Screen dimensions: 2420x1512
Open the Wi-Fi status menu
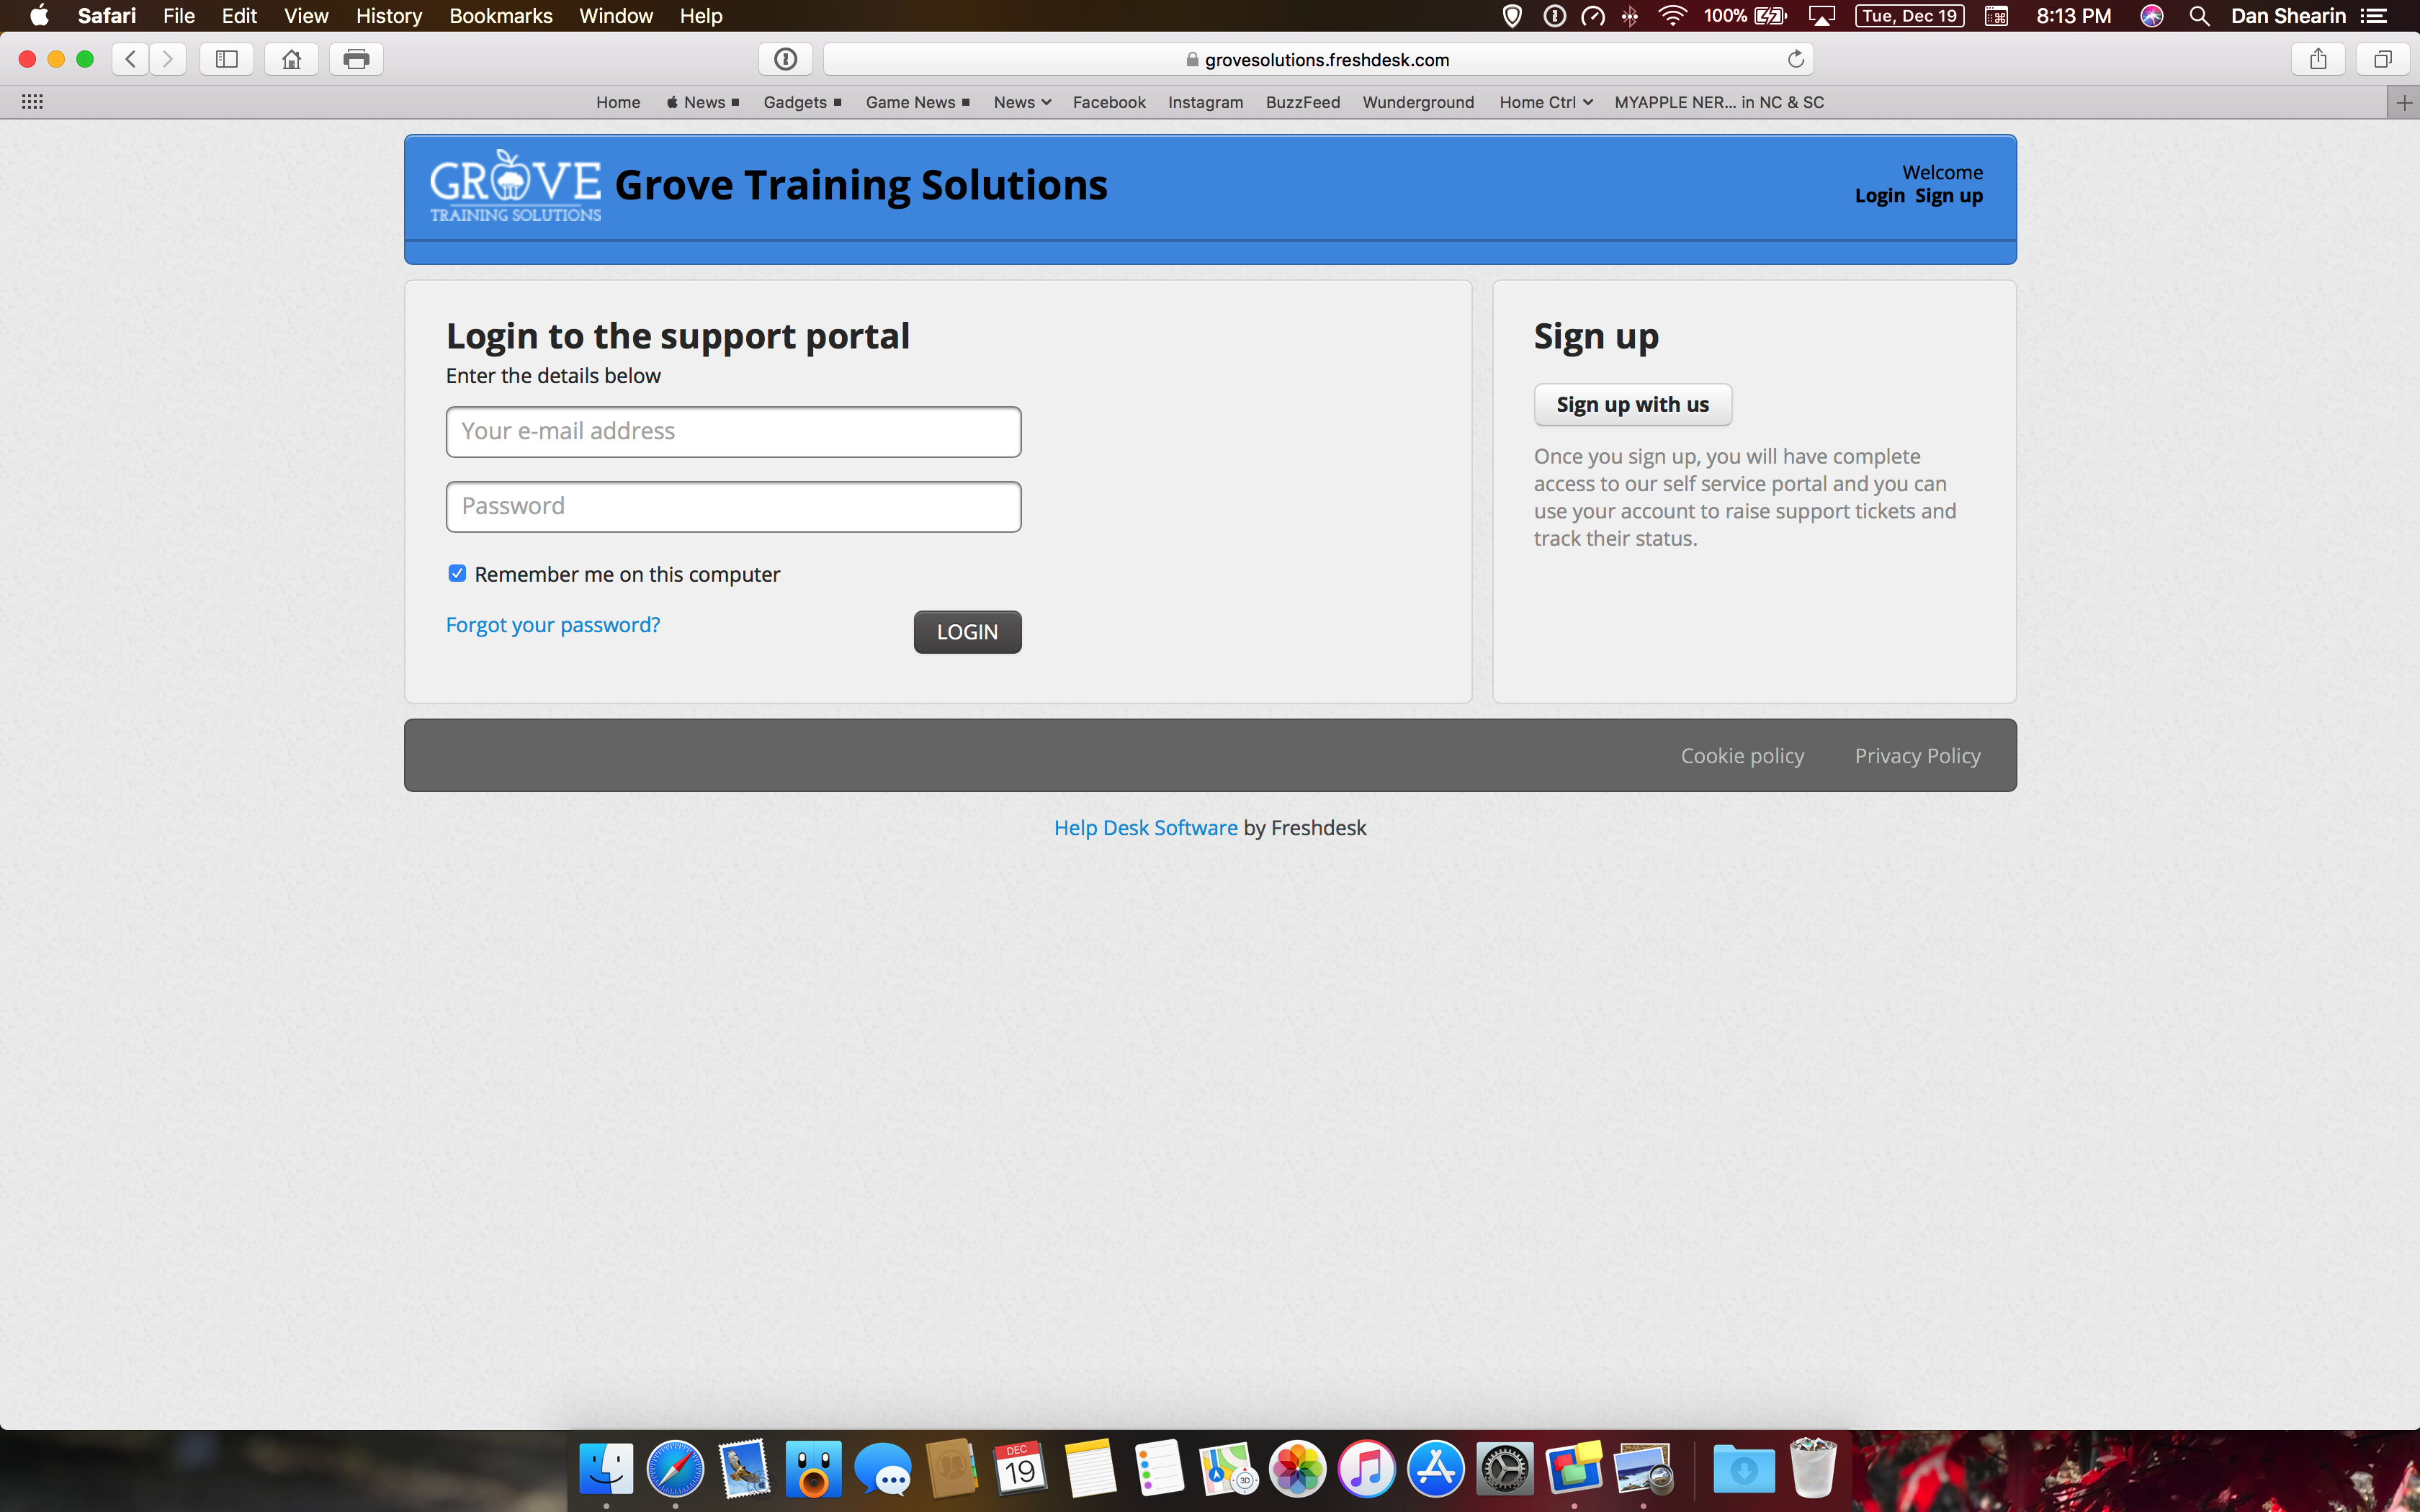click(x=1672, y=16)
